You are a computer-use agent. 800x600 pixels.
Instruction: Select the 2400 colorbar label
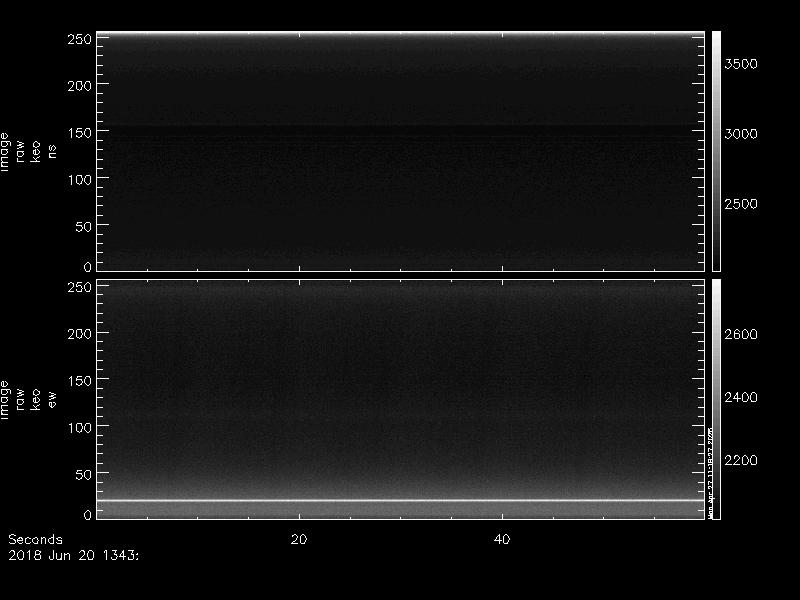coord(741,397)
